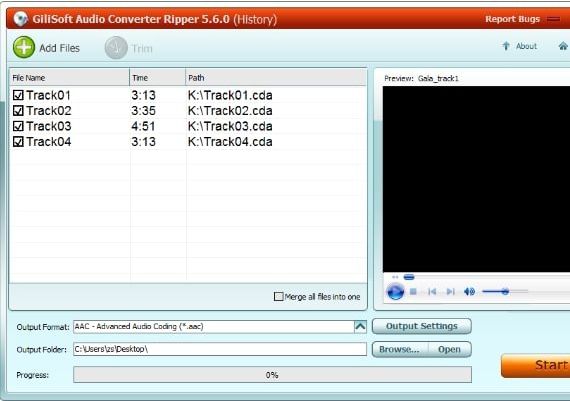Select the Track03 file name
The image size is (570, 401).
[49, 126]
